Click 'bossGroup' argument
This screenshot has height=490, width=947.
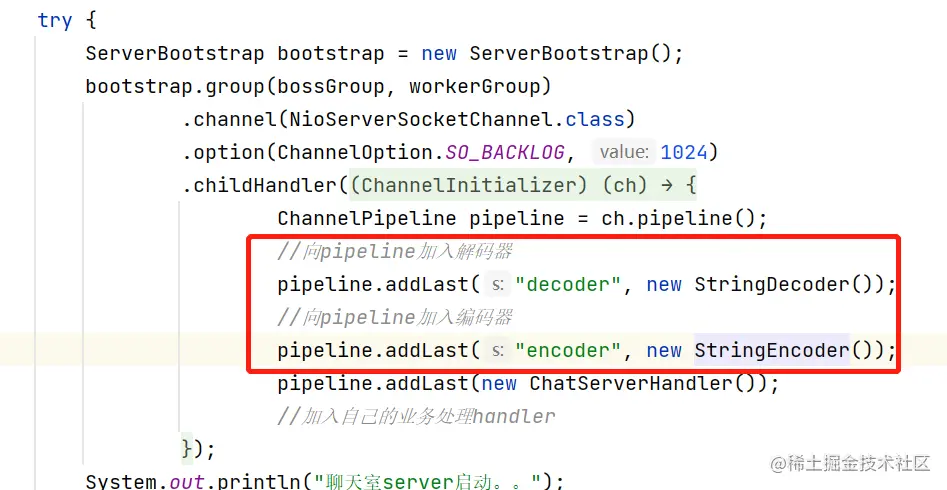click(330, 87)
